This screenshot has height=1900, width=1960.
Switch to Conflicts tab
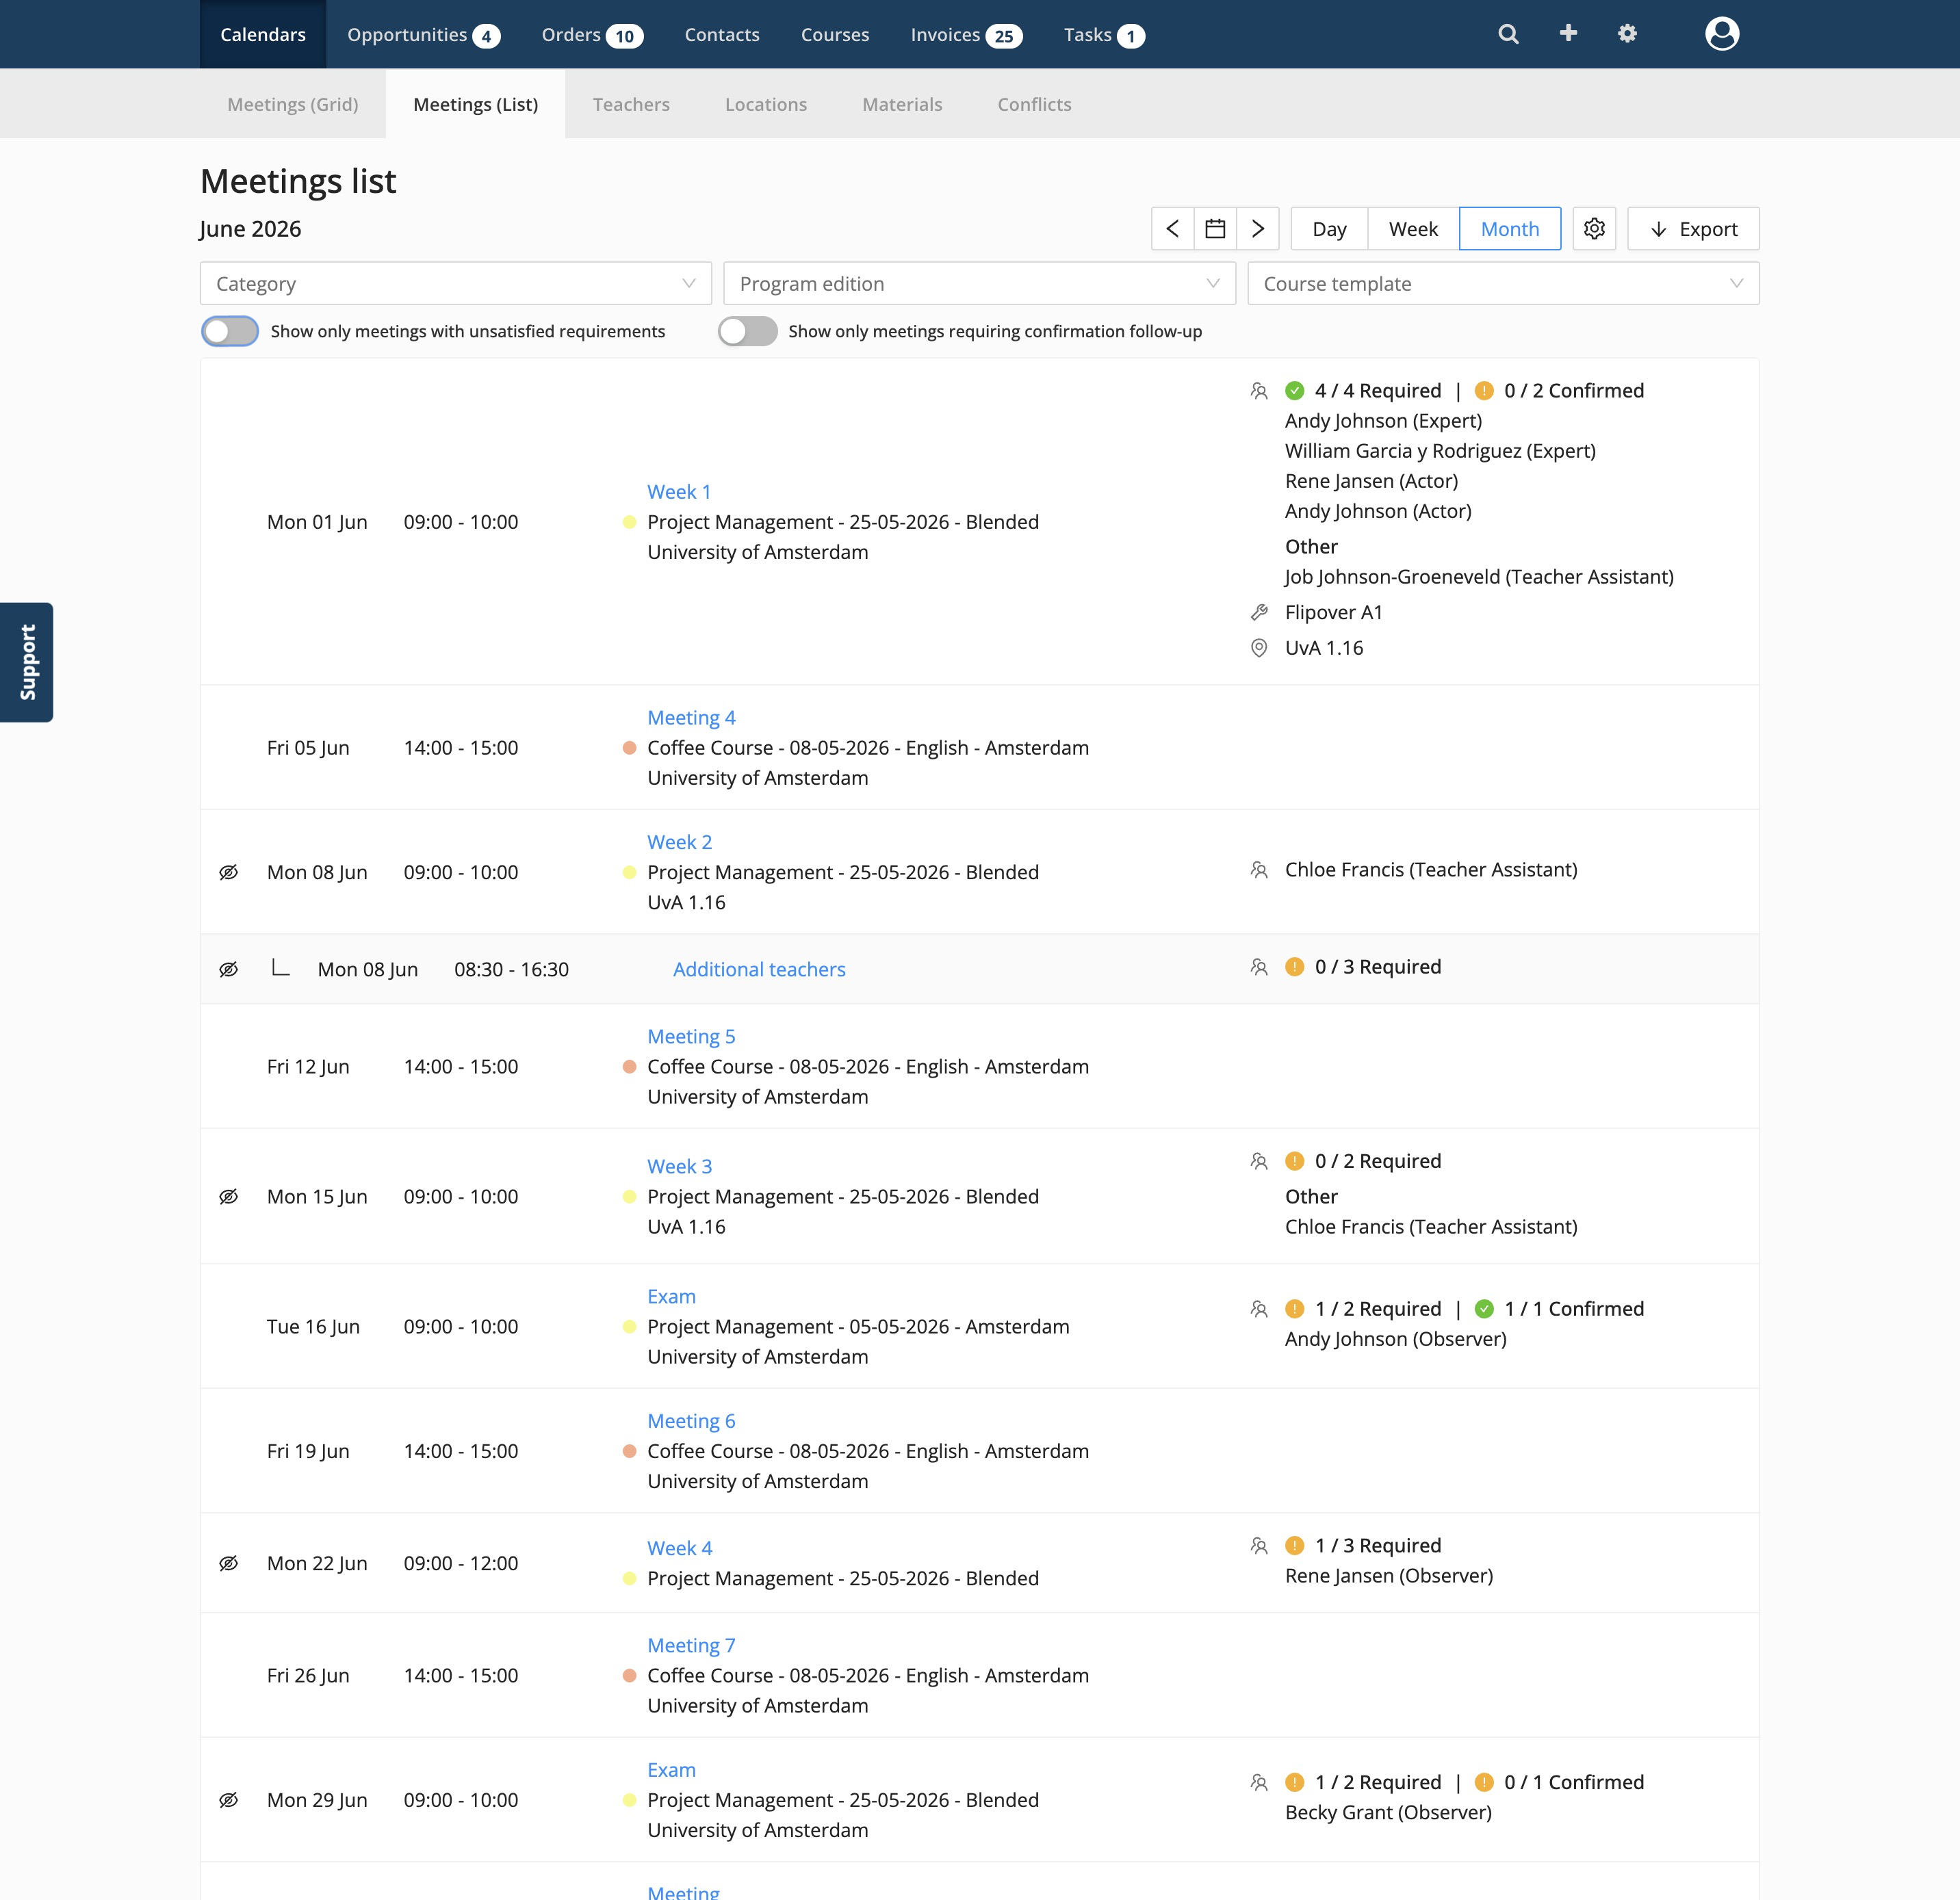click(x=1034, y=104)
